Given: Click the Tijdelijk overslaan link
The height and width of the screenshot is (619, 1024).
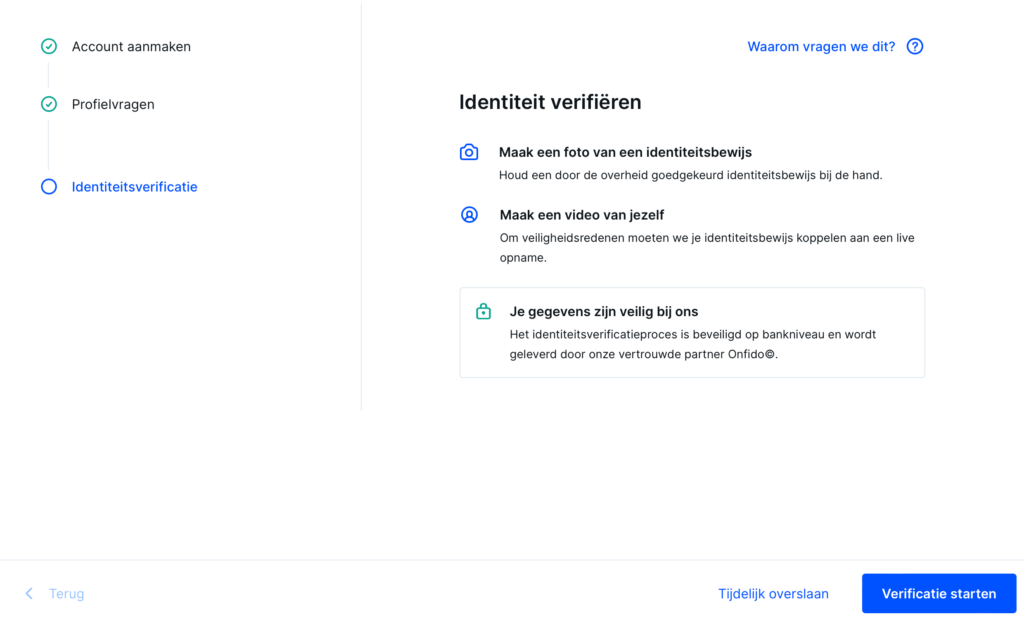Looking at the screenshot, I should (772, 593).
